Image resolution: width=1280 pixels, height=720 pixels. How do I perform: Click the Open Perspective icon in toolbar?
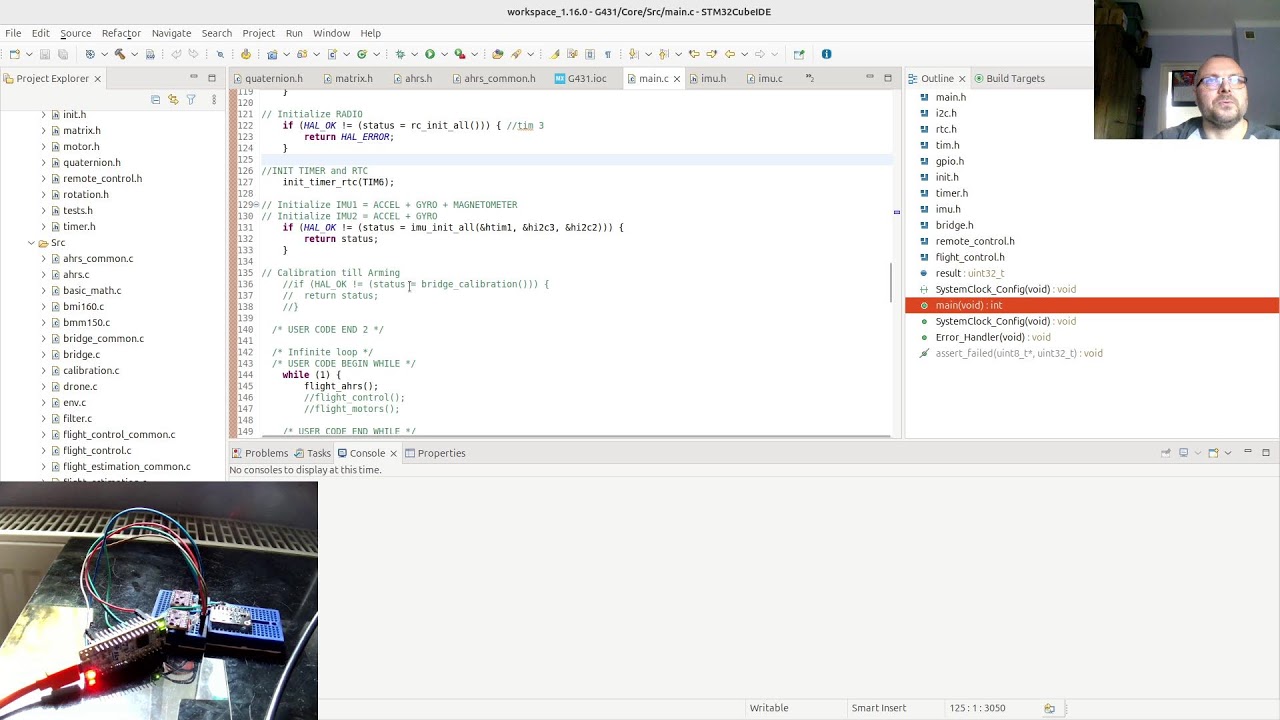(798, 54)
